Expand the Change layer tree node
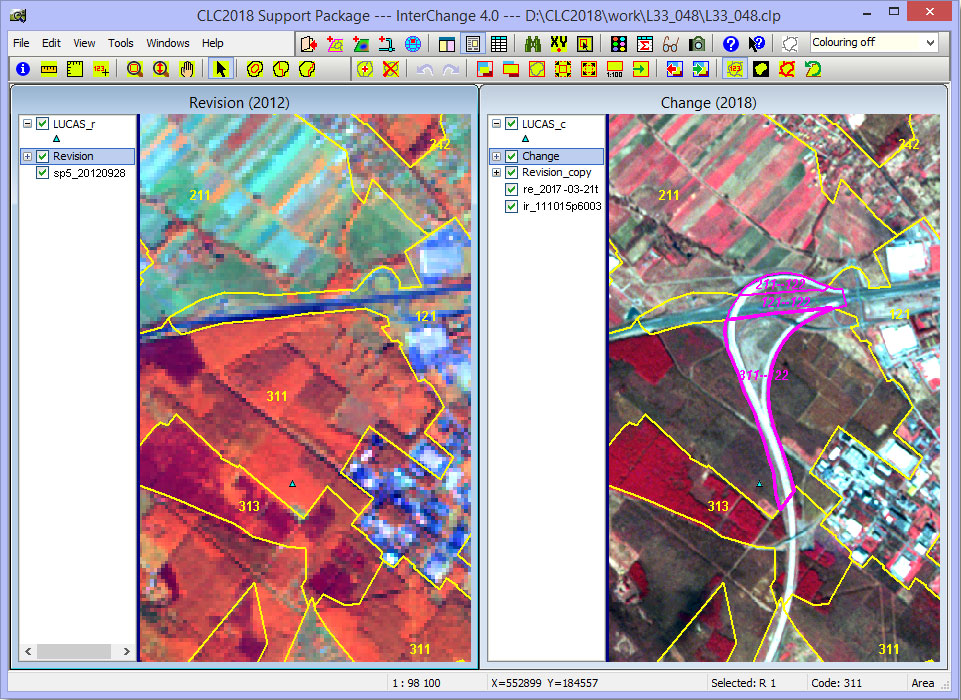 point(496,156)
